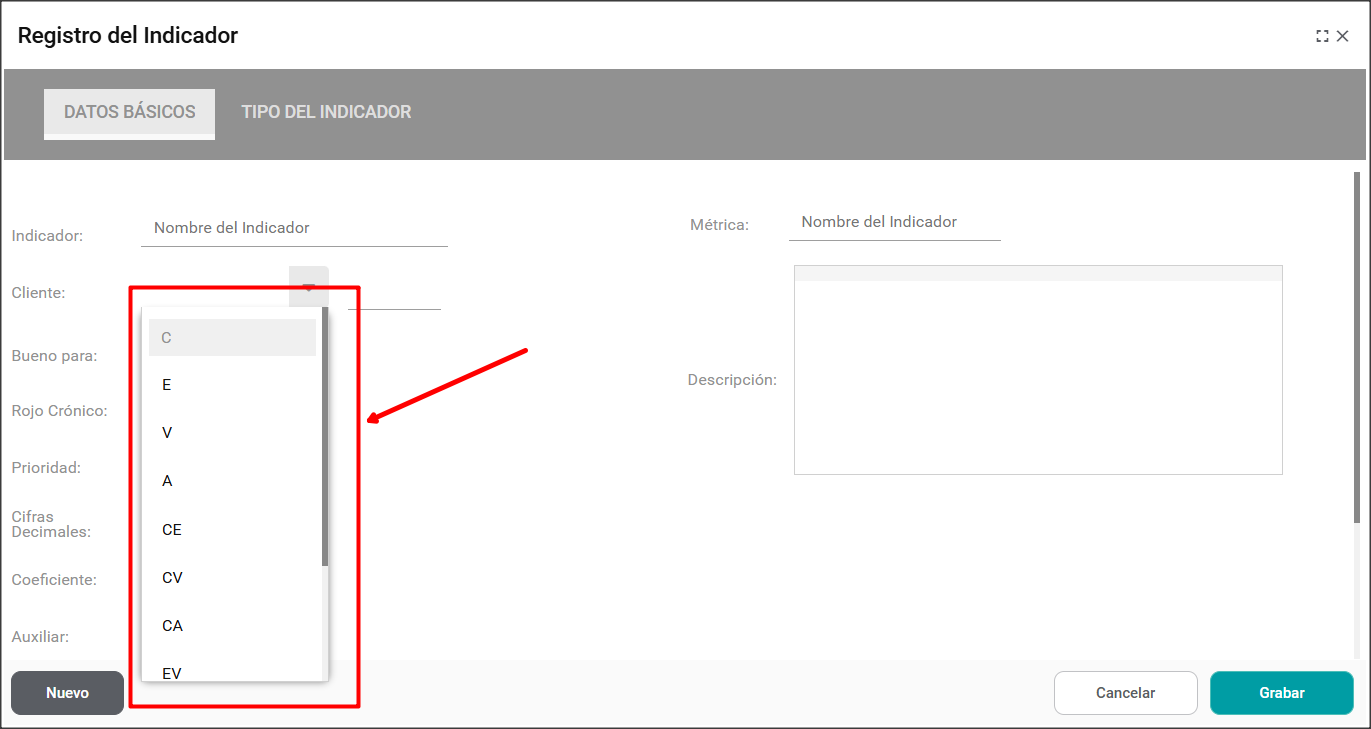Close the Registro del Indicador dialog

[1343, 36]
